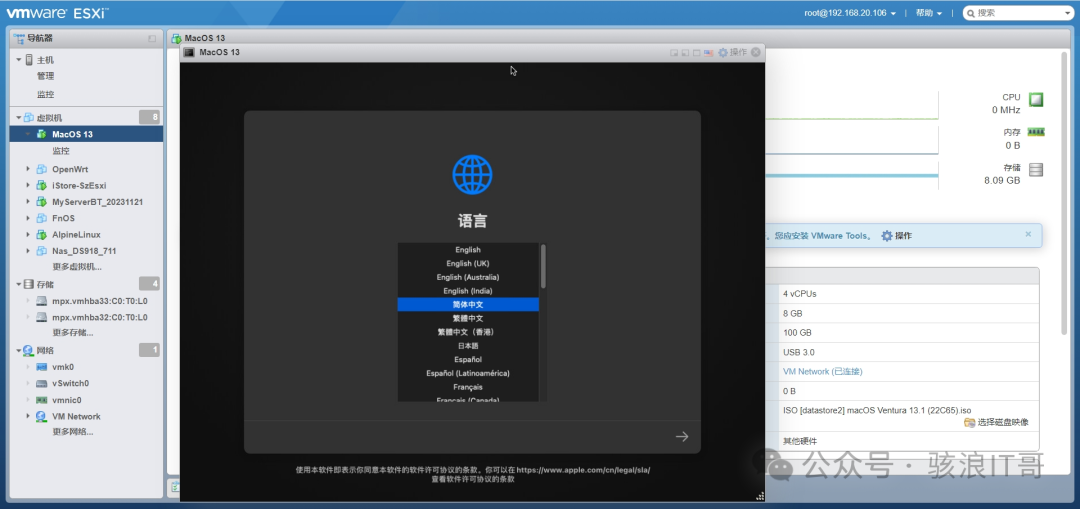
Task: Click 操作 in VMware Tools banner
Action: [x=897, y=236]
